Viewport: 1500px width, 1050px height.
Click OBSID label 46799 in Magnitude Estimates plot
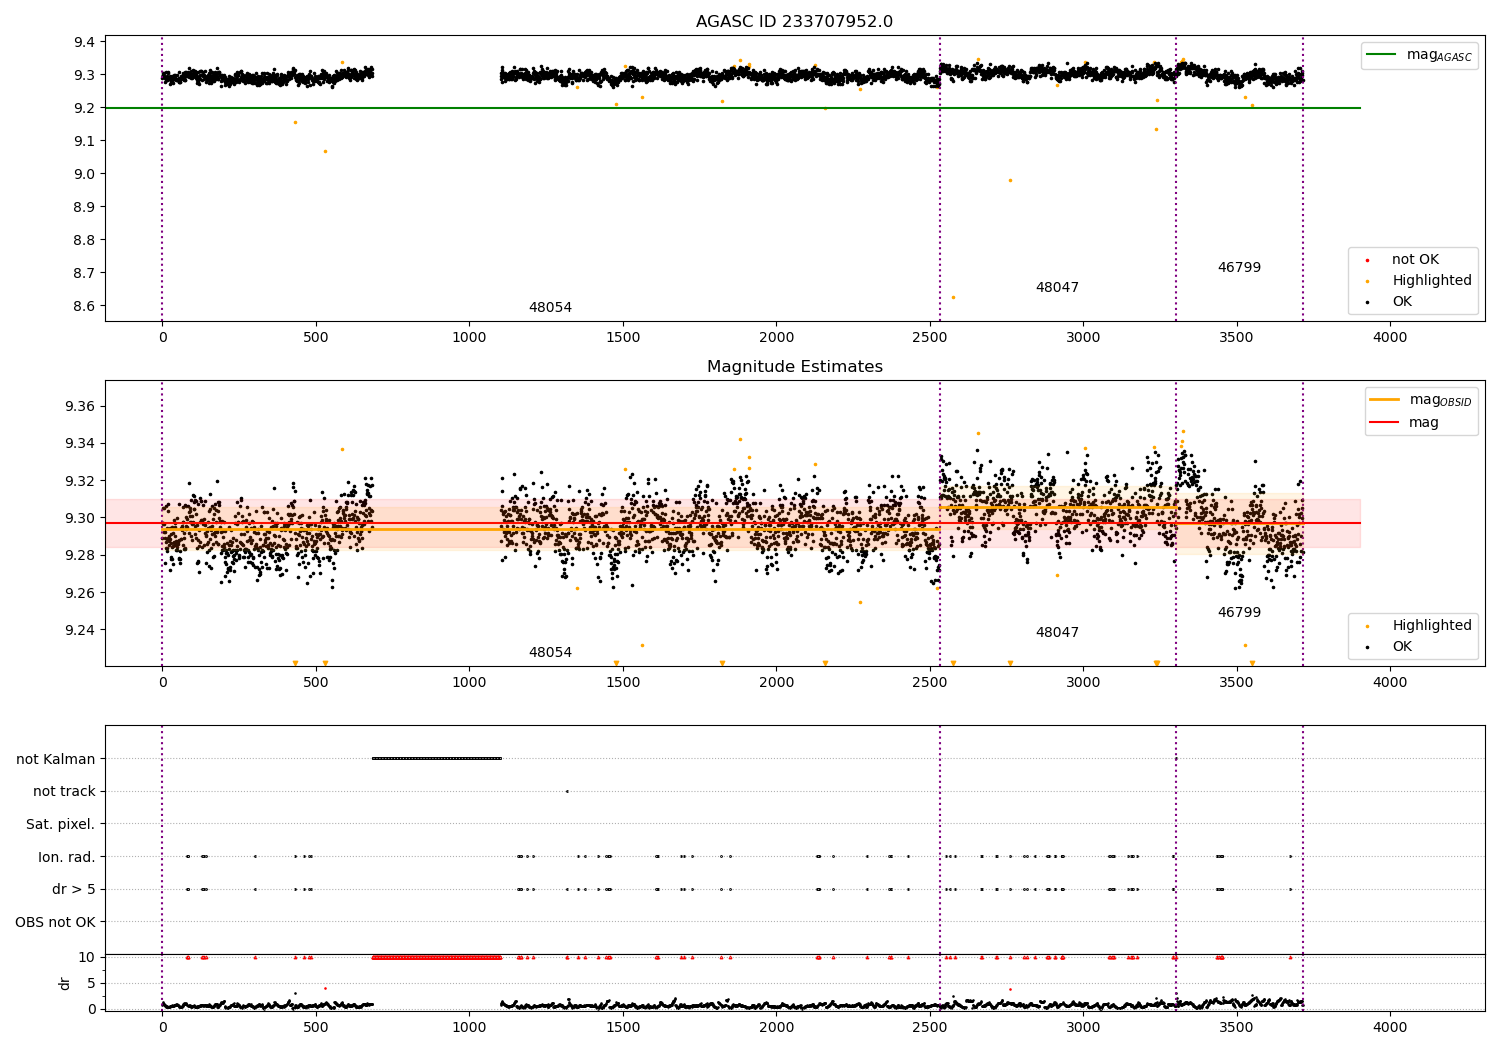[1239, 613]
